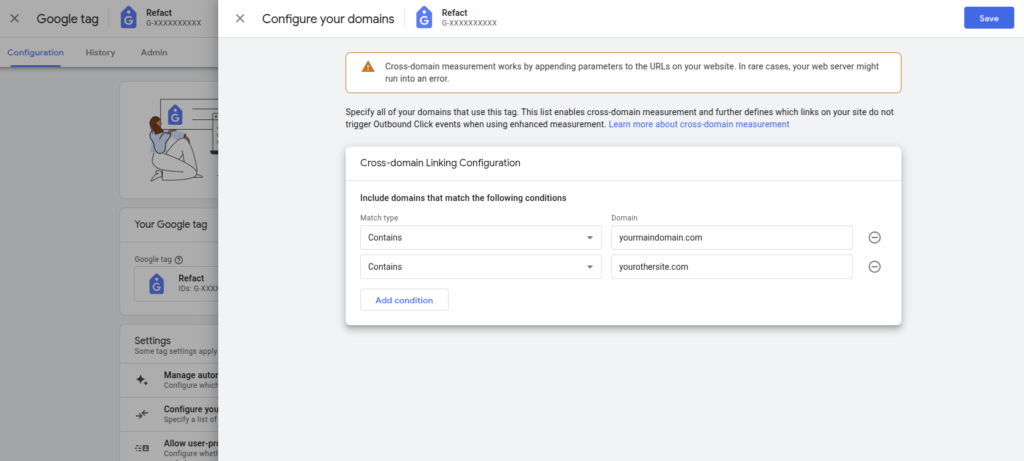Switch to the History tab

tap(100, 52)
